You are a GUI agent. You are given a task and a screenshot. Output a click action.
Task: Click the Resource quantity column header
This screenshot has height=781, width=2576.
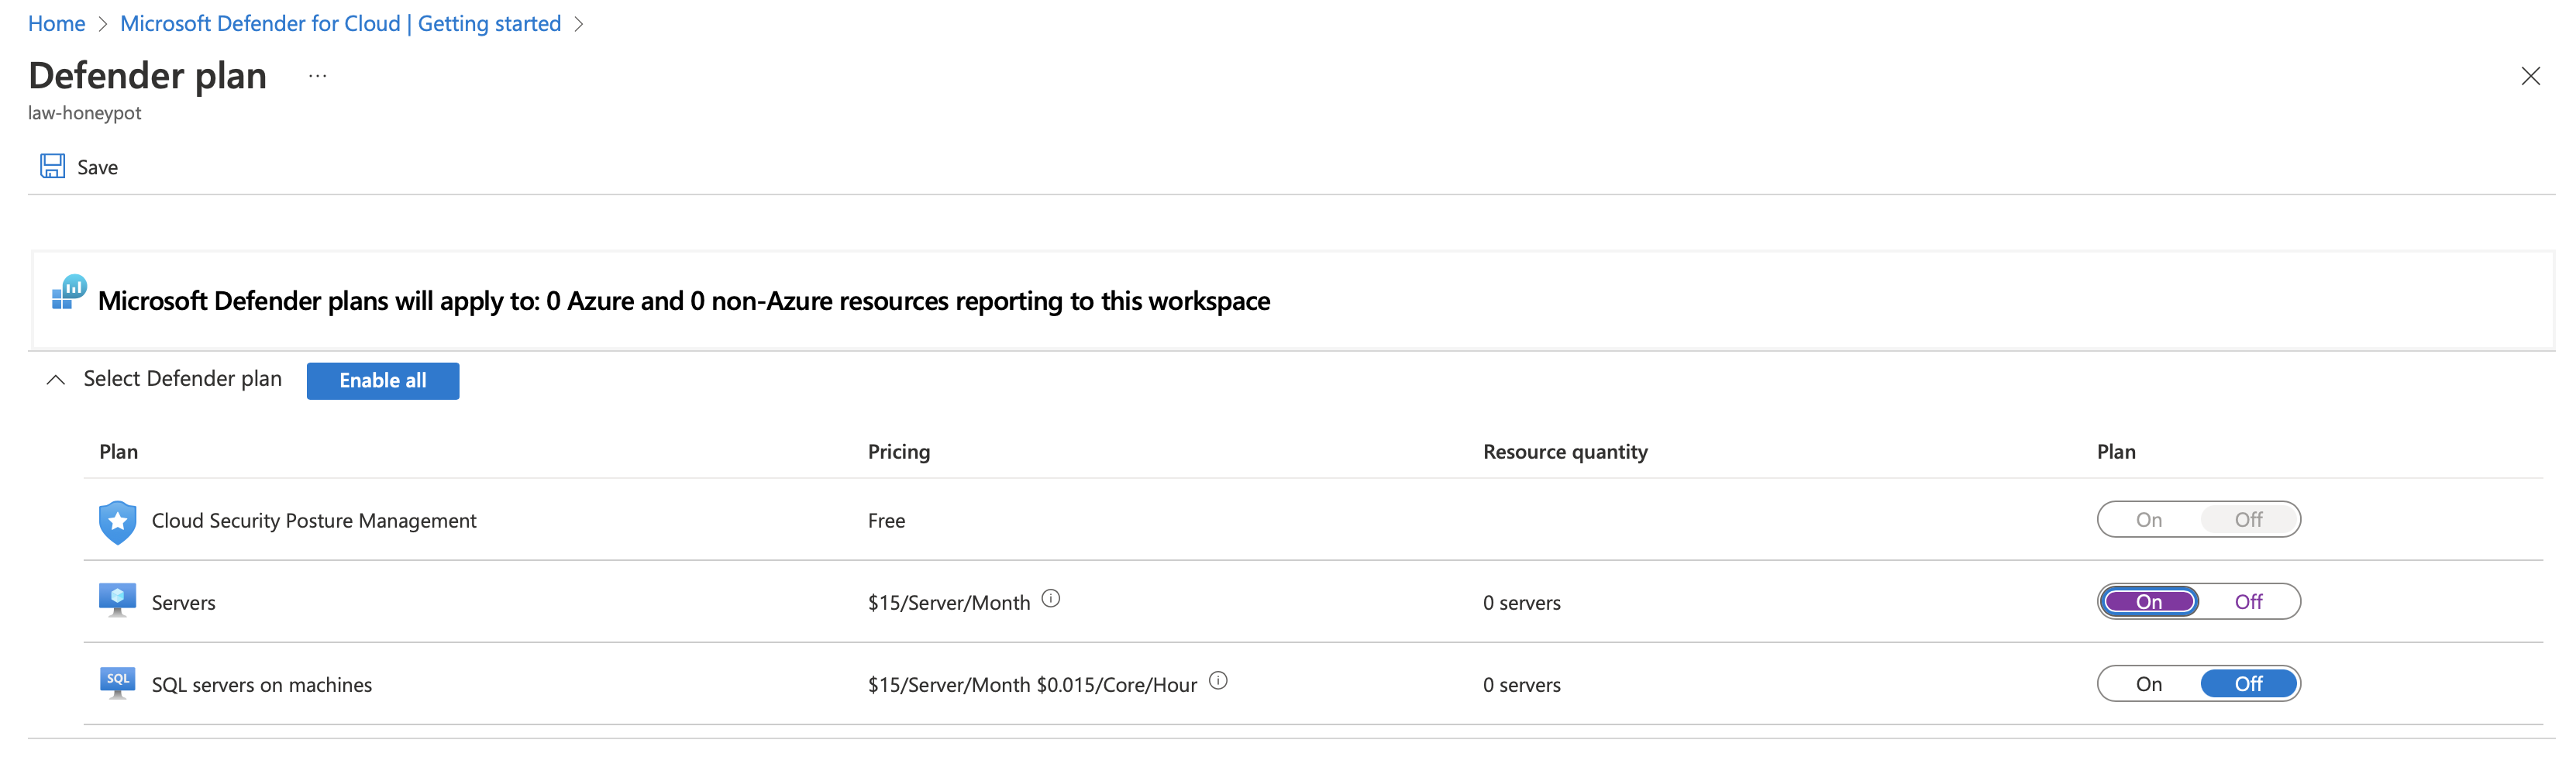[1565, 452]
